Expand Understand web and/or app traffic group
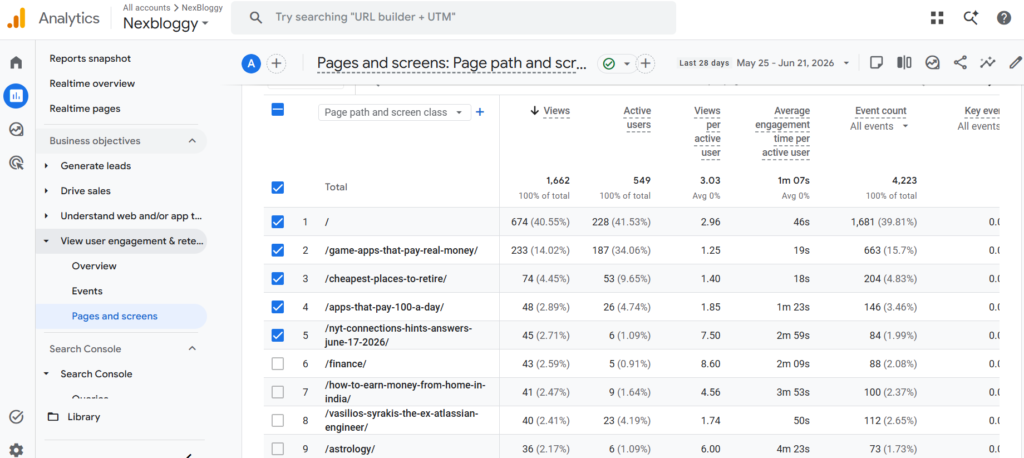 point(46,216)
